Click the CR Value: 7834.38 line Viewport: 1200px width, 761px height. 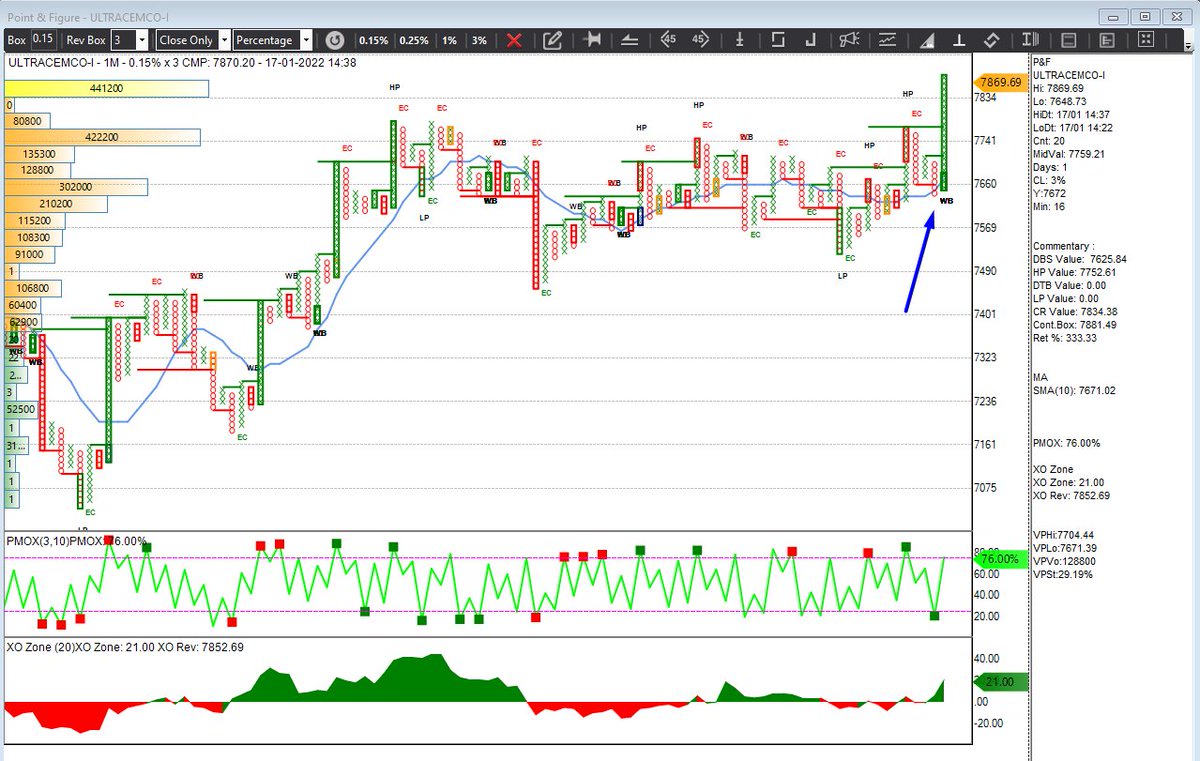(1074, 311)
